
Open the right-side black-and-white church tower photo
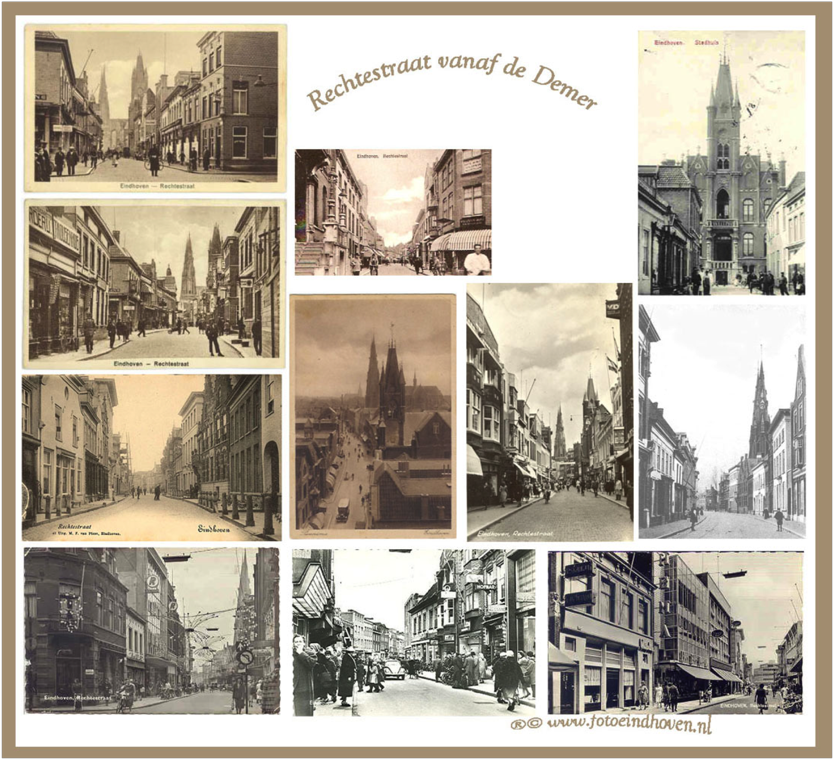tap(721, 421)
